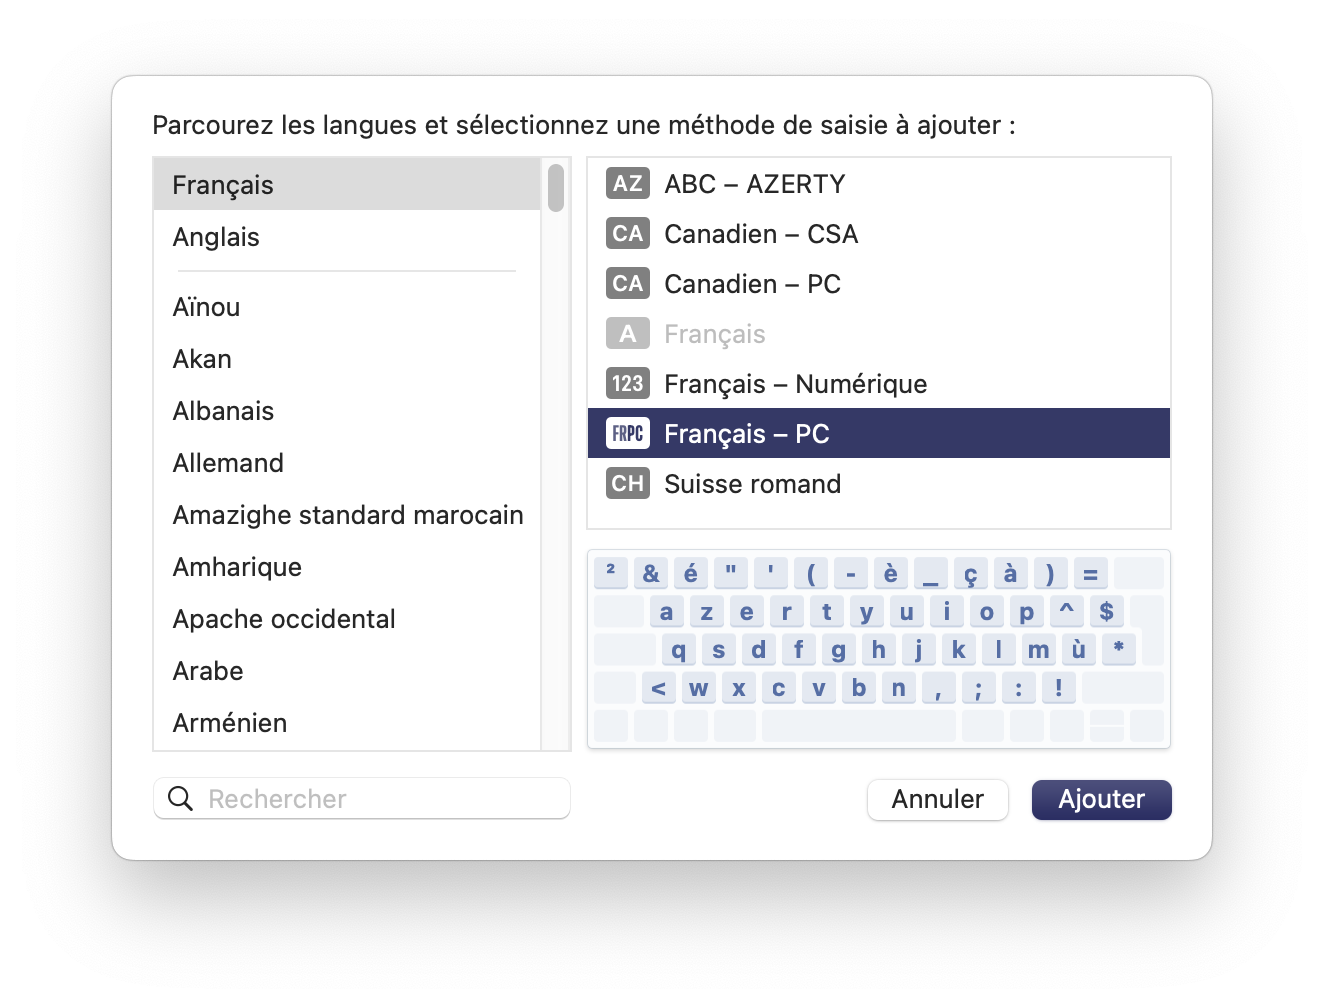Click the AZ icon for ABC – AZERTY
Image resolution: width=1324 pixels, height=1008 pixels.
coord(628,184)
